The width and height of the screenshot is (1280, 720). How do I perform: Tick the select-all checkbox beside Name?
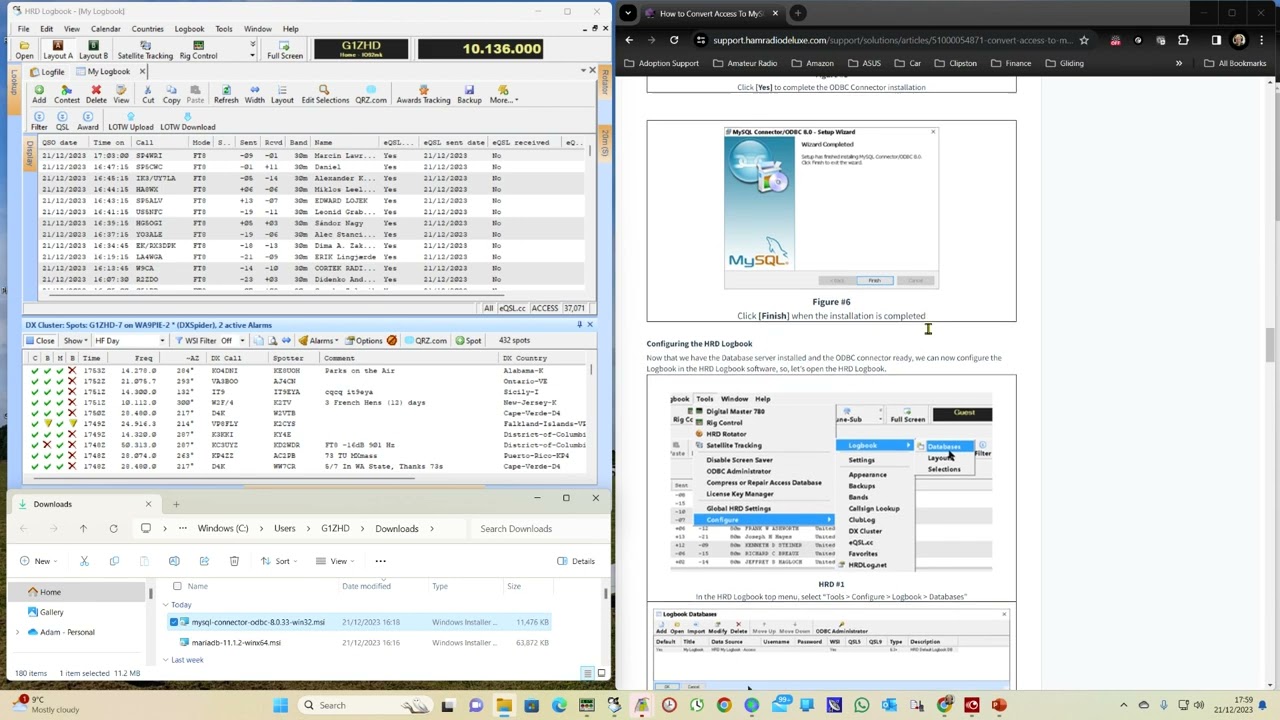coord(177,586)
